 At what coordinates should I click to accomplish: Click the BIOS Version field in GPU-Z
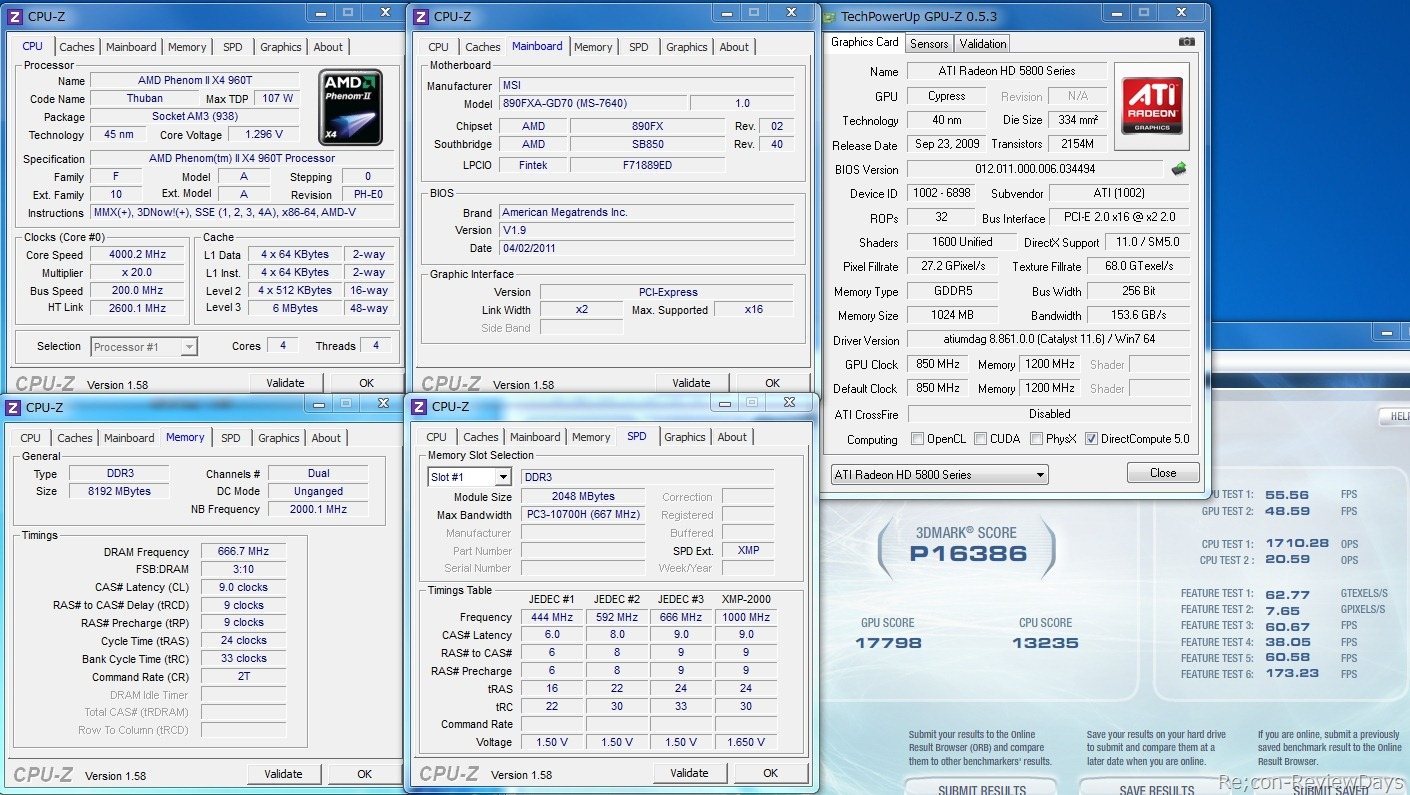tap(1035, 169)
